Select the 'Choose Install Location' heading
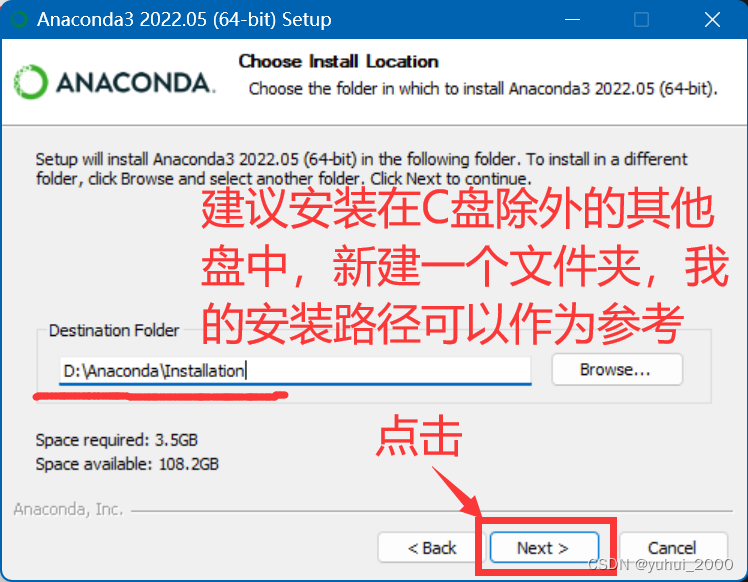This screenshot has height=582, width=748. (338, 61)
